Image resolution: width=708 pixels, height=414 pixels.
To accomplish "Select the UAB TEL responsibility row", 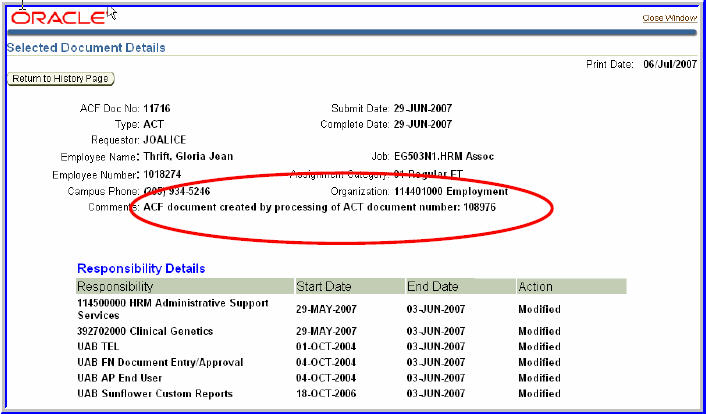I will (x=98, y=346).
